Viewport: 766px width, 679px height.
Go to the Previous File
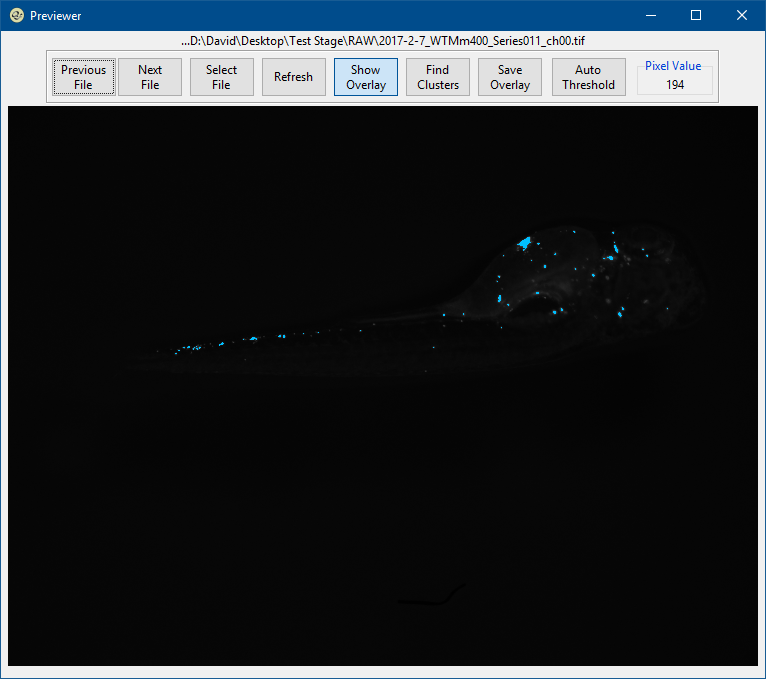pos(84,77)
